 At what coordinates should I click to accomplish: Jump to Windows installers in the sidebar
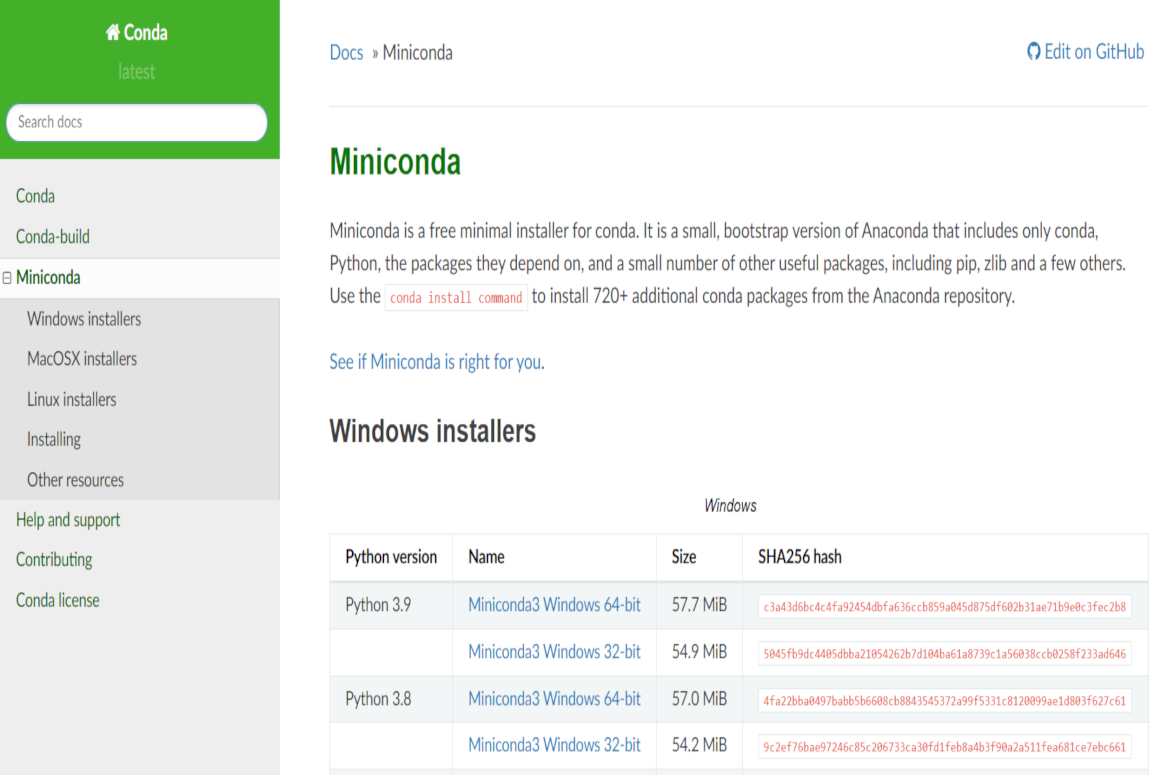(x=84, y=319)
